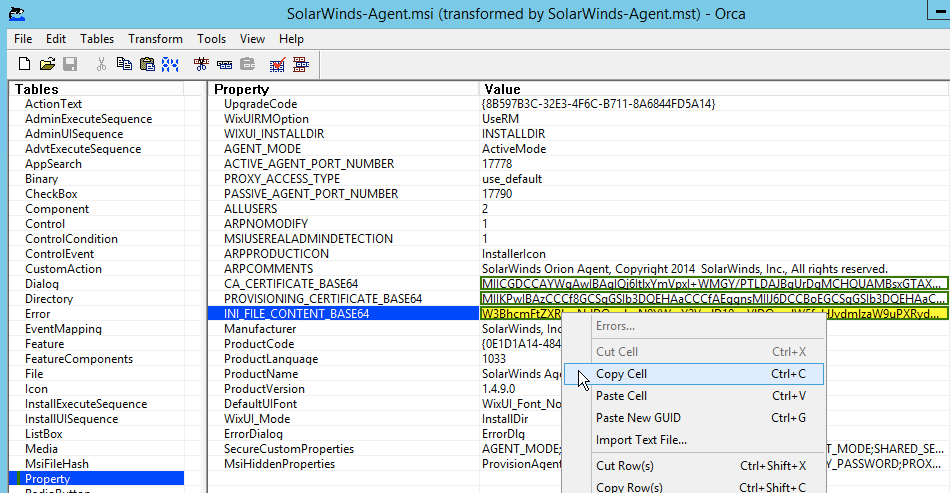Click the grayed Save floppy disk icon
The height and width of the screenshot is (493, 950).
click(x=70, y=64)
